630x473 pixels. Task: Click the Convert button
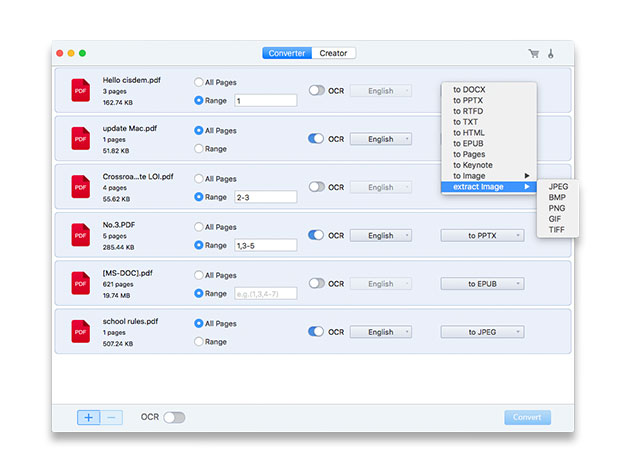point(528,418)
